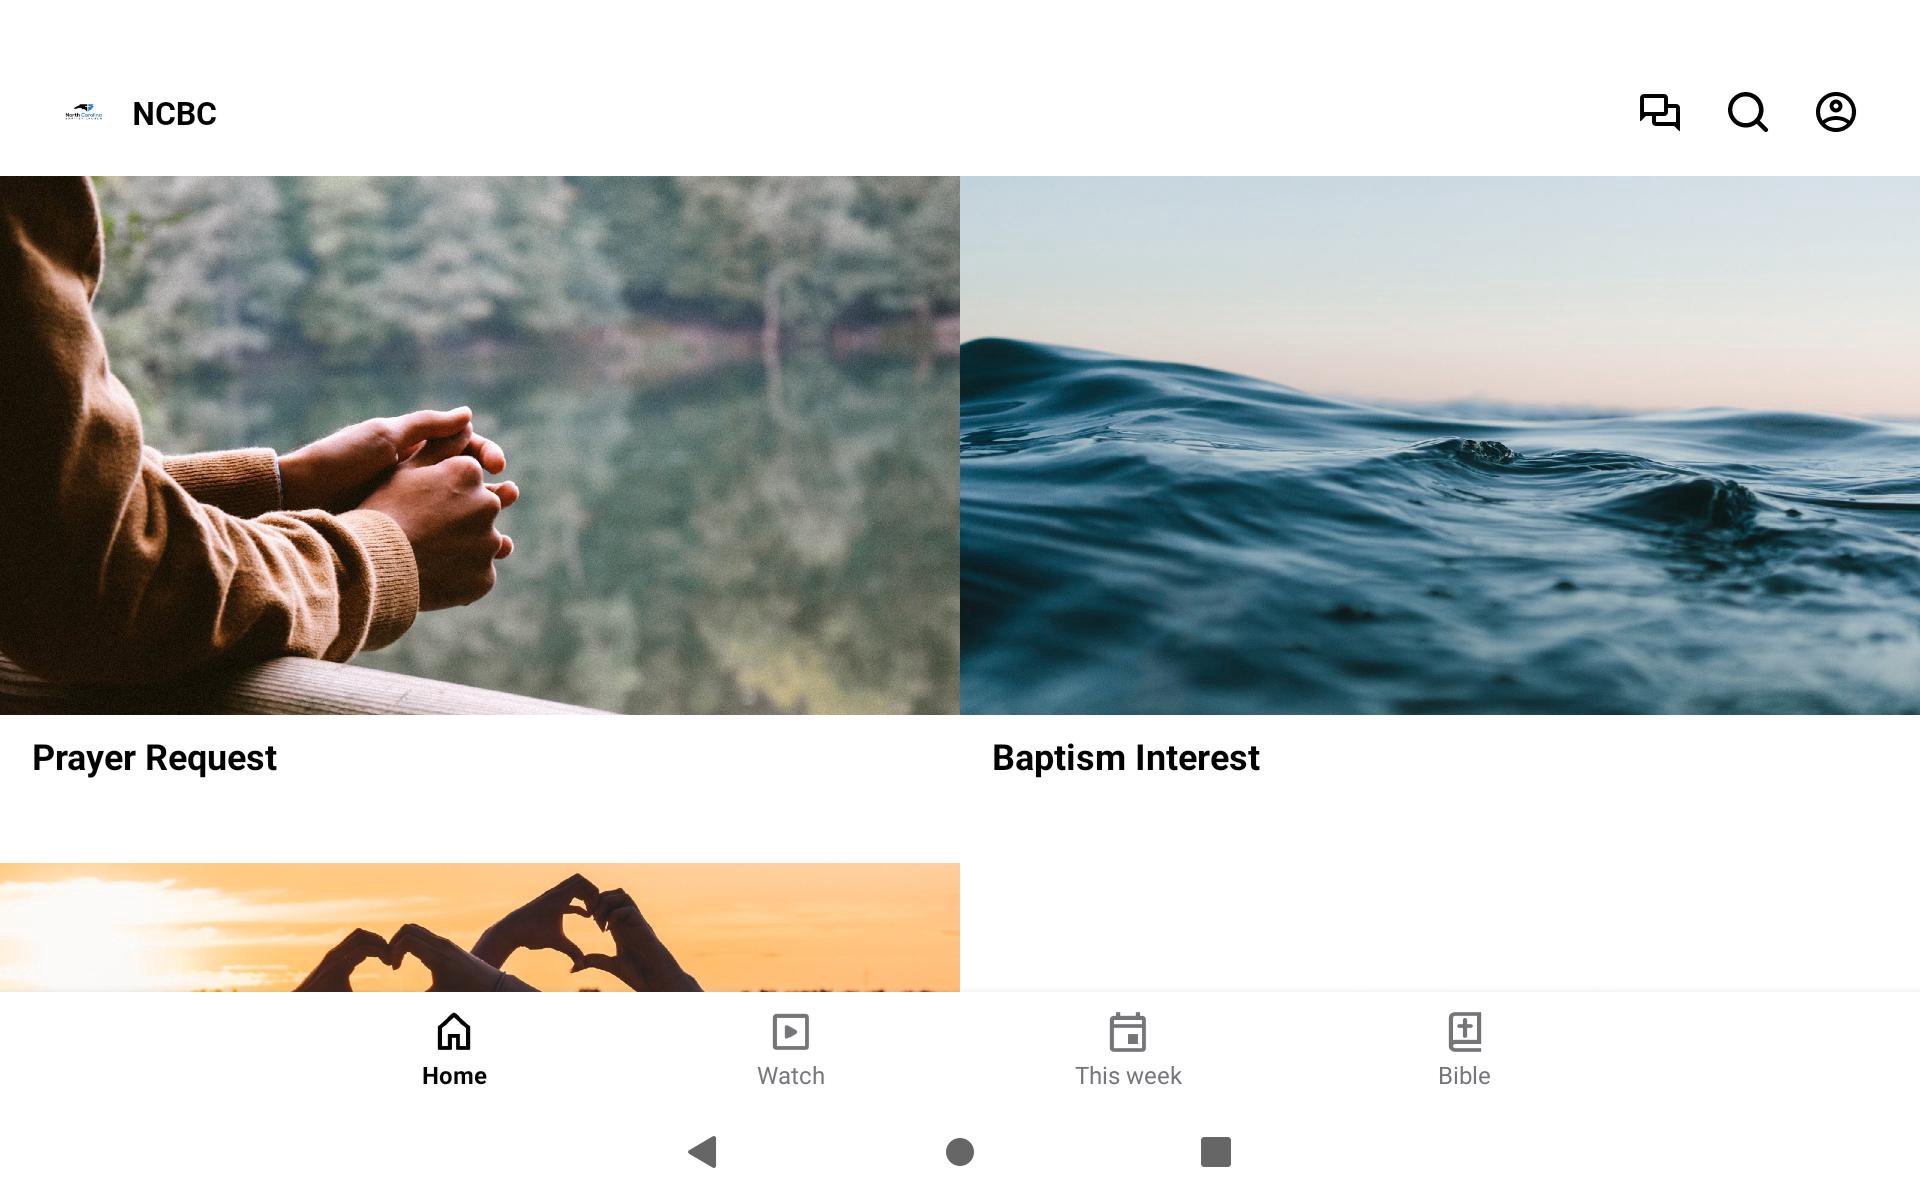Switch to the This week tab label
This screenshot has width=1920, height=1200.
(x=1128, y=1076)
